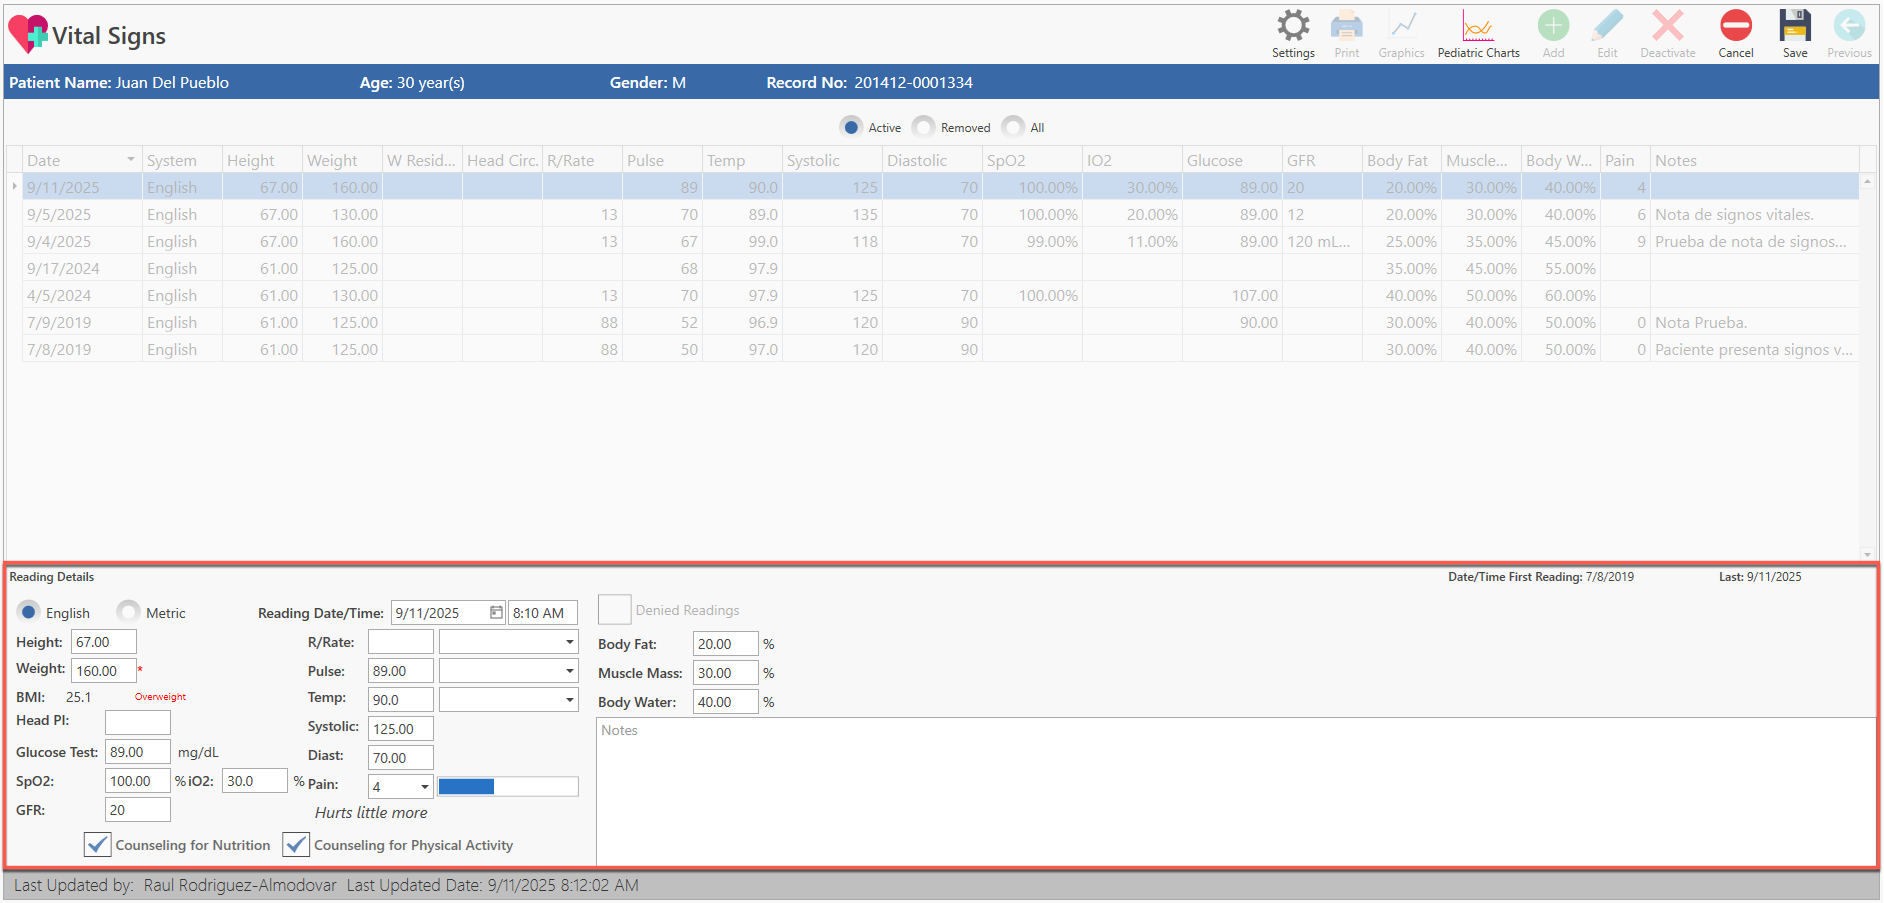This screenshot has height=903, width=1884.
Task: Select the 9/4/2025 reading row
Action: click(940, 241)
